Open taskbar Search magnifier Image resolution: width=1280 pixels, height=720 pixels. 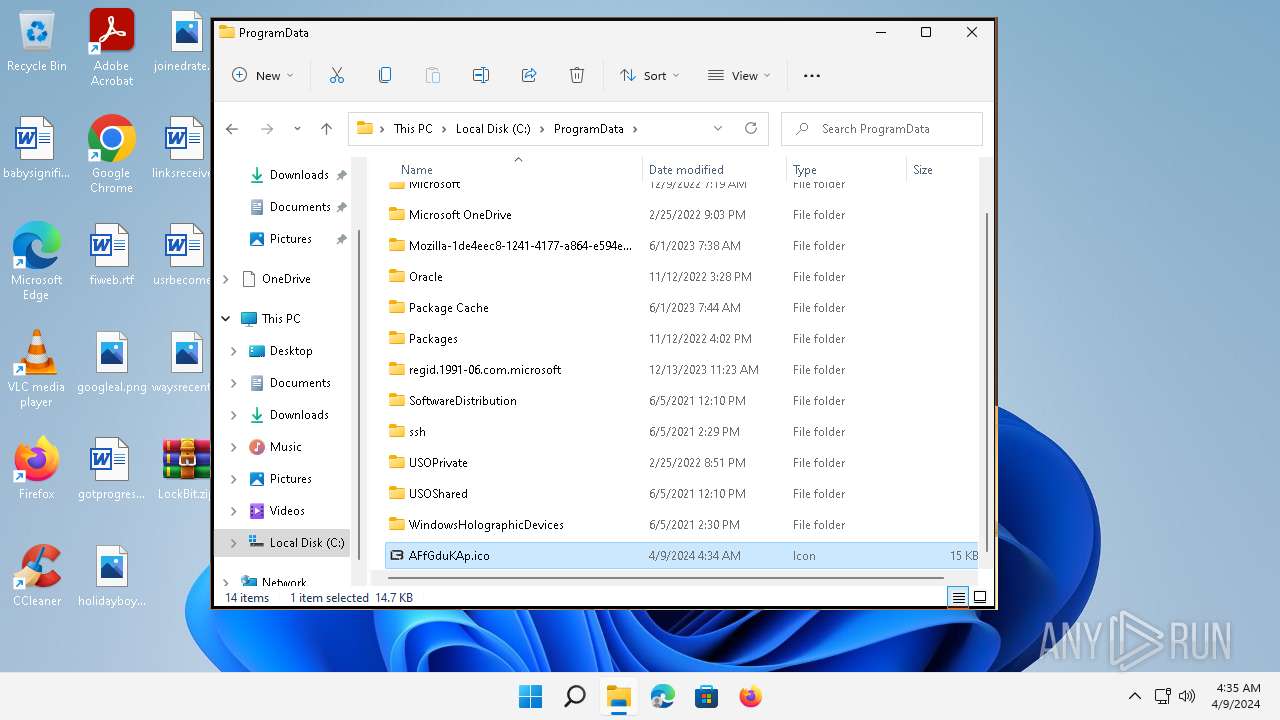574,696
